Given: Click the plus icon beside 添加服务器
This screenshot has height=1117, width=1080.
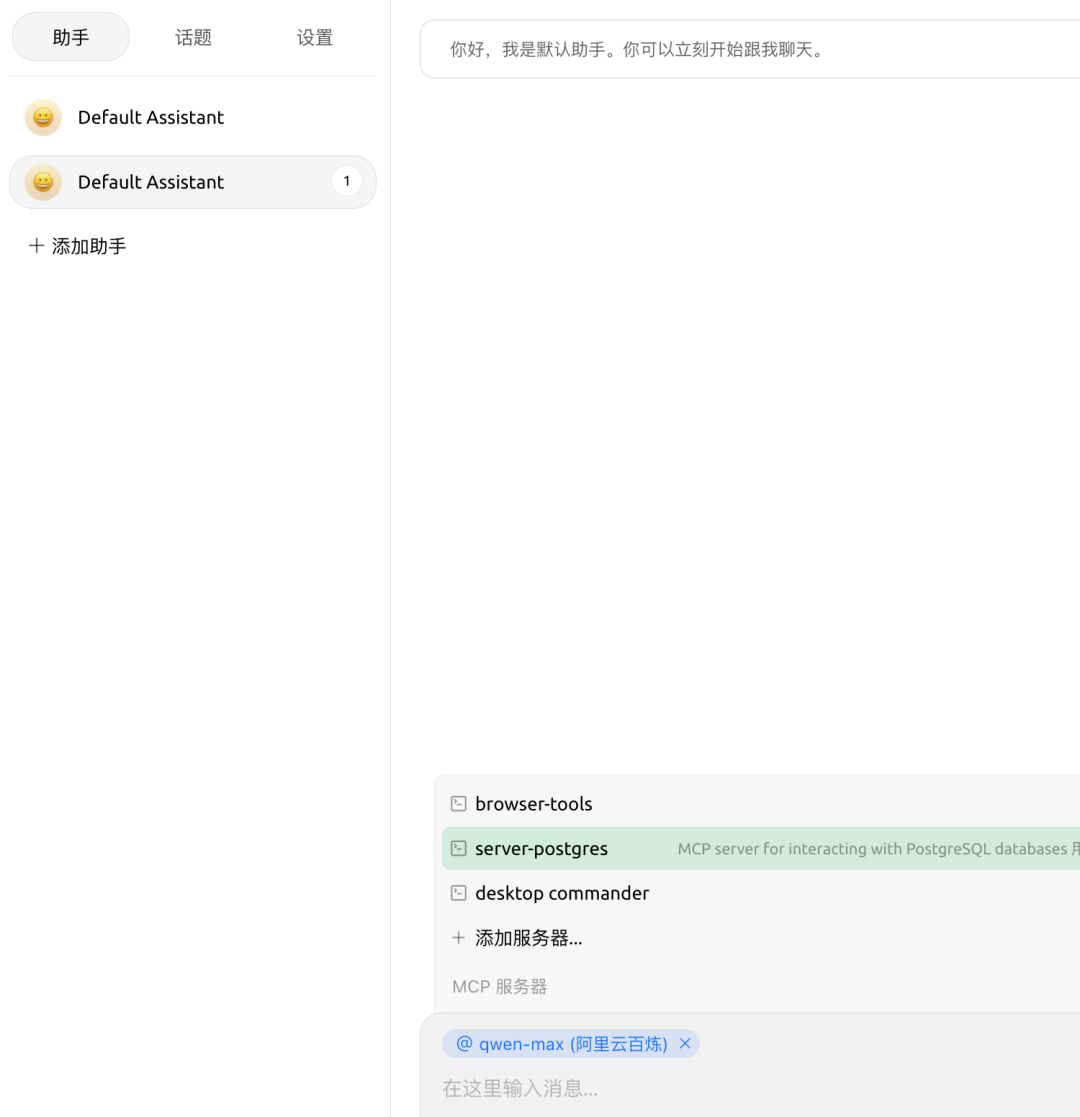Looking at the screenshot, I should click(x=459, y=938).
